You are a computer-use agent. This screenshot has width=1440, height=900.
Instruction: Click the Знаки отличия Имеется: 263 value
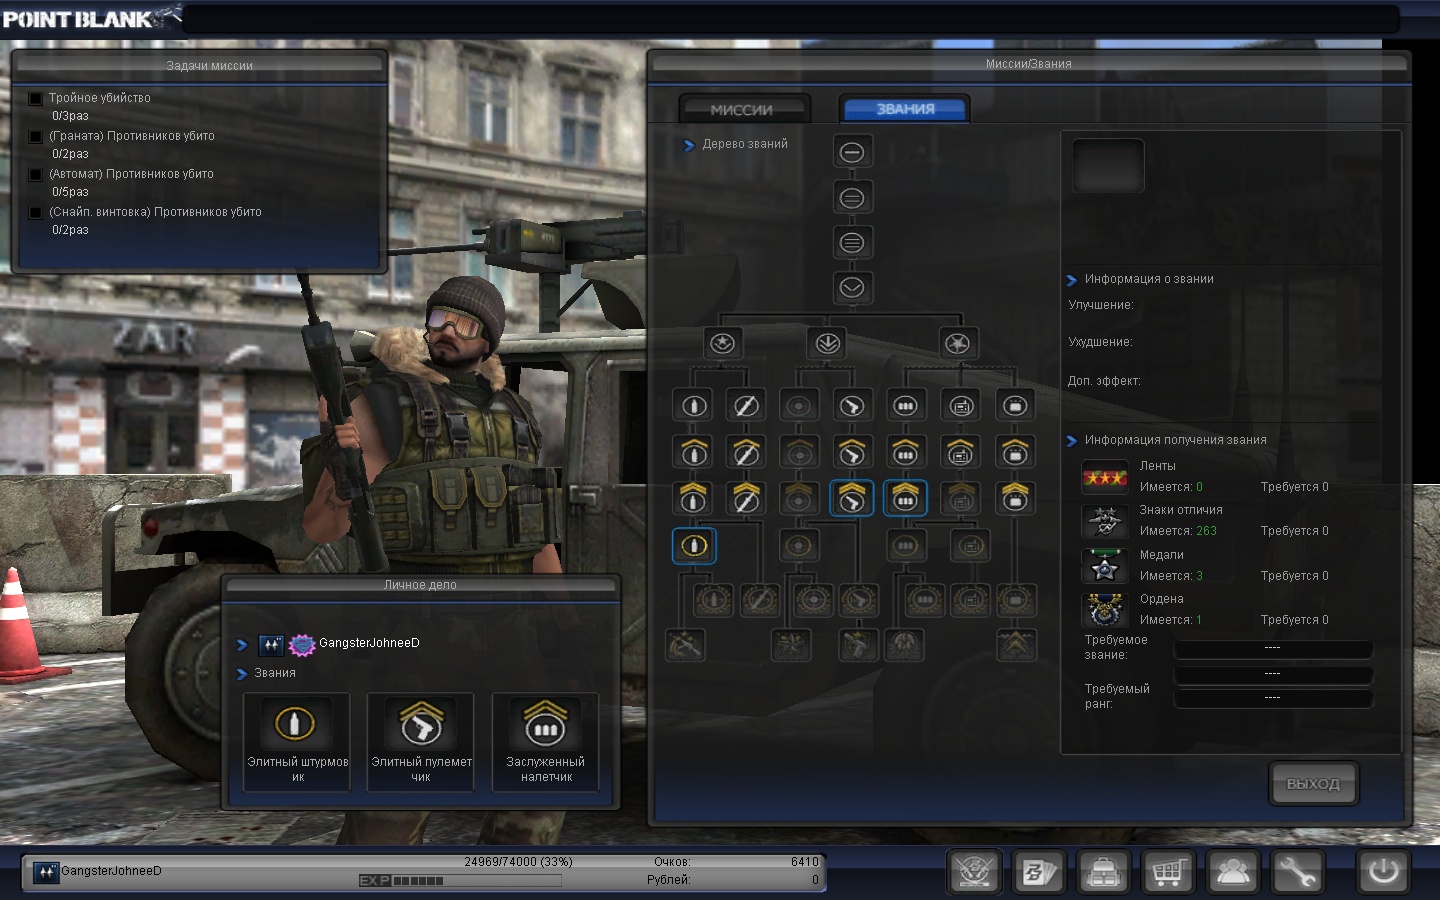click(1206, 531)
